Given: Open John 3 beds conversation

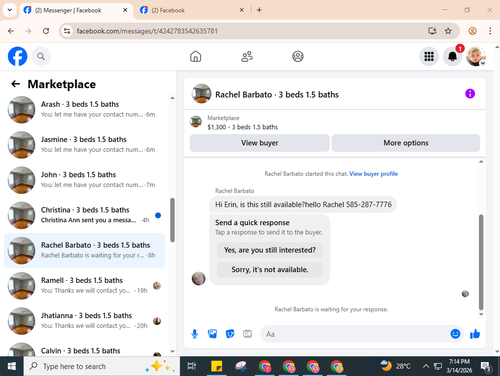Looking at the screenshot, I should [x=84, y=180].
